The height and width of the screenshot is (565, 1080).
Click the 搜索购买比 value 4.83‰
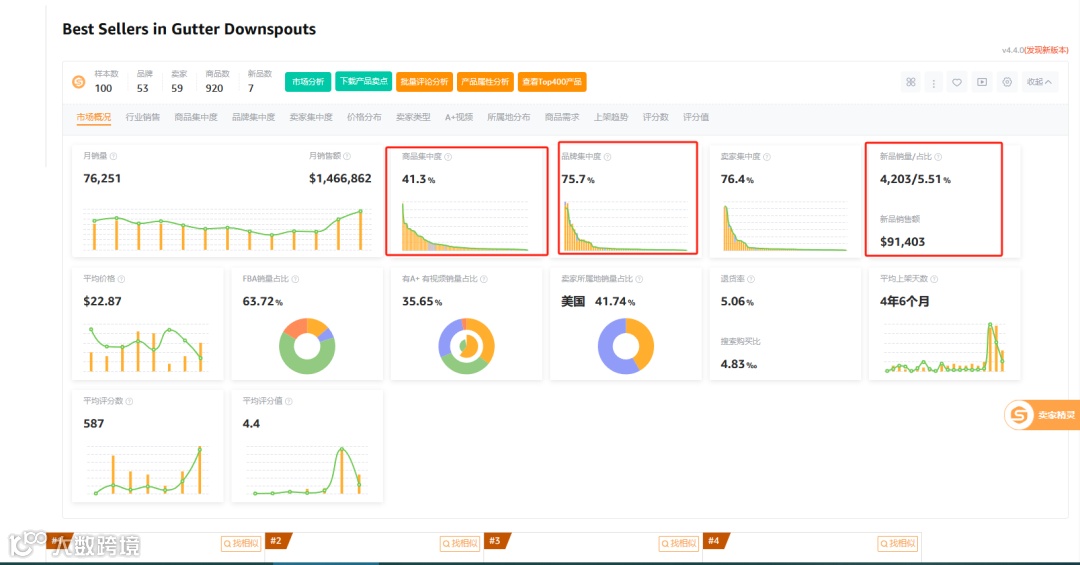[x=738, y=364]
